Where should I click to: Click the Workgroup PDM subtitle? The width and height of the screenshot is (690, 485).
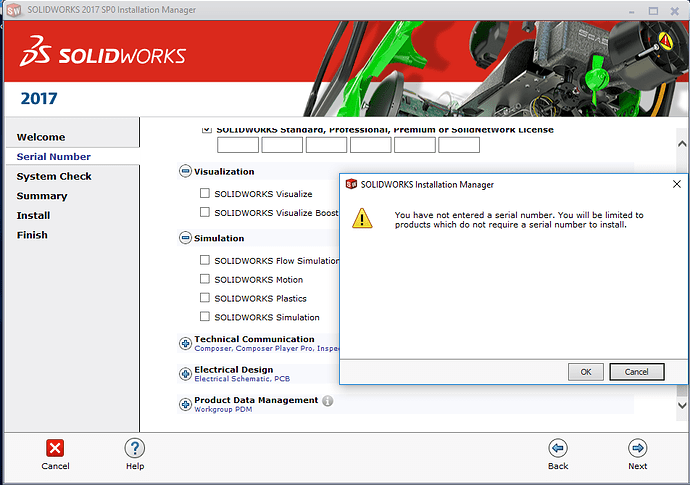coord(223,409)
